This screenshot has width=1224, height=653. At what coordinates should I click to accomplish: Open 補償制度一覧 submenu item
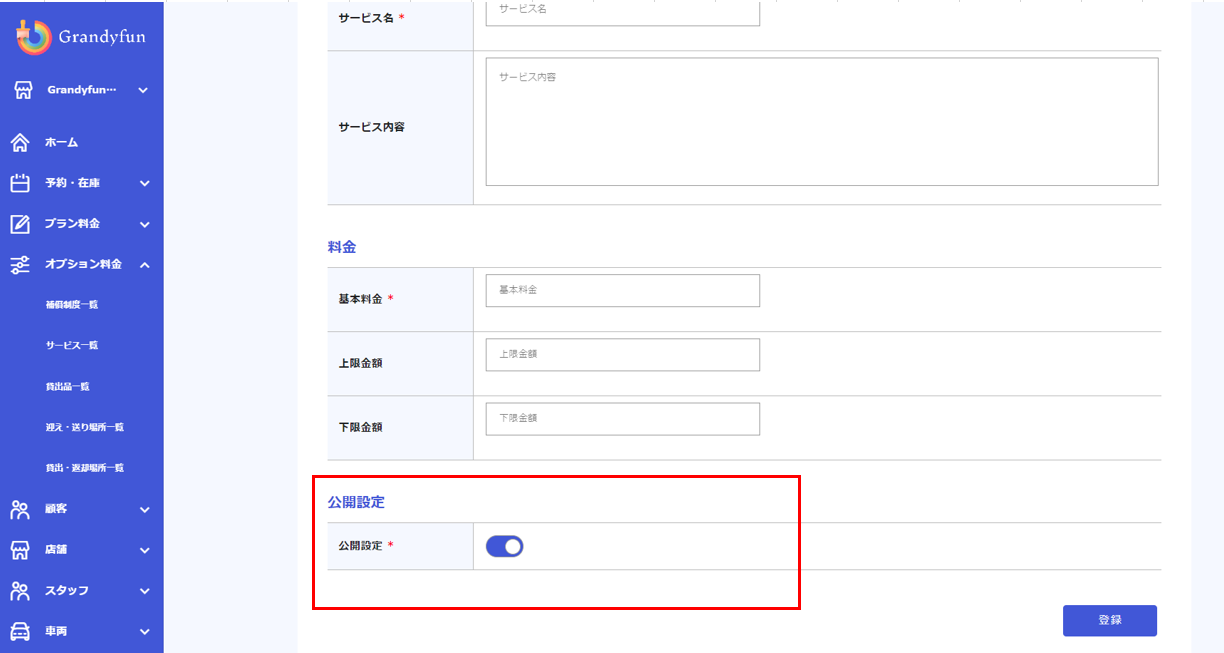point(72,305)
